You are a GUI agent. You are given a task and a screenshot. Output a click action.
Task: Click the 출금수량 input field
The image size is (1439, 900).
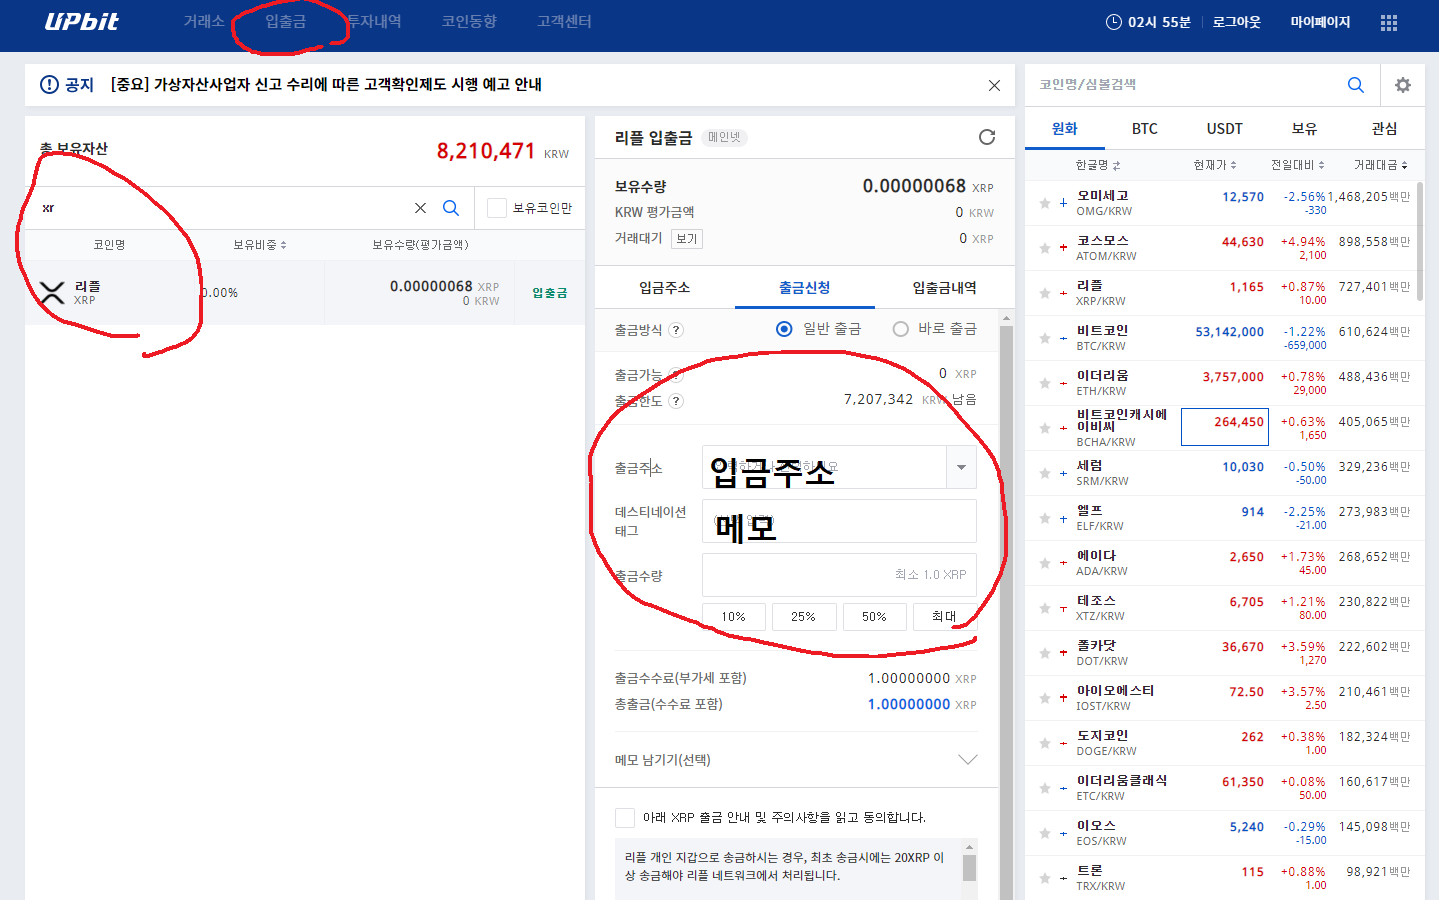839,575
